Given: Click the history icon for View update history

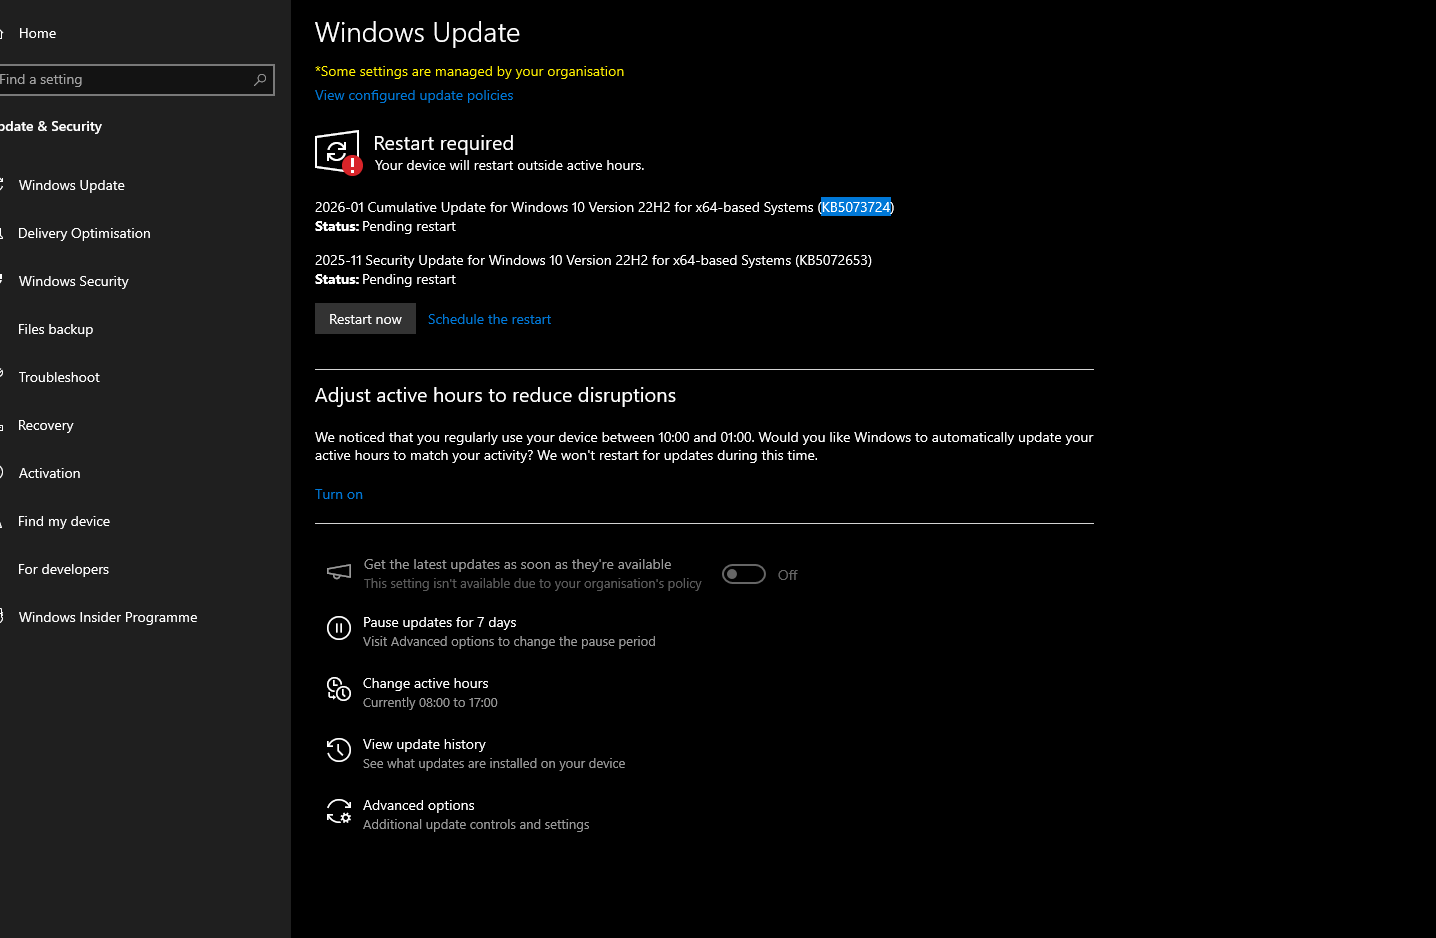Looking at the screenshot, I should click(x=339, y=750).
